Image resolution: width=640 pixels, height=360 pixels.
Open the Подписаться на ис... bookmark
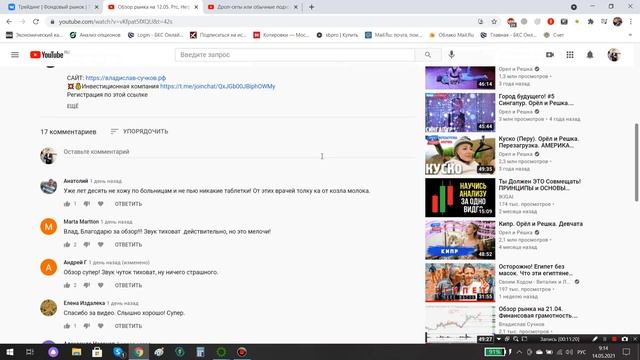[218, 35]
